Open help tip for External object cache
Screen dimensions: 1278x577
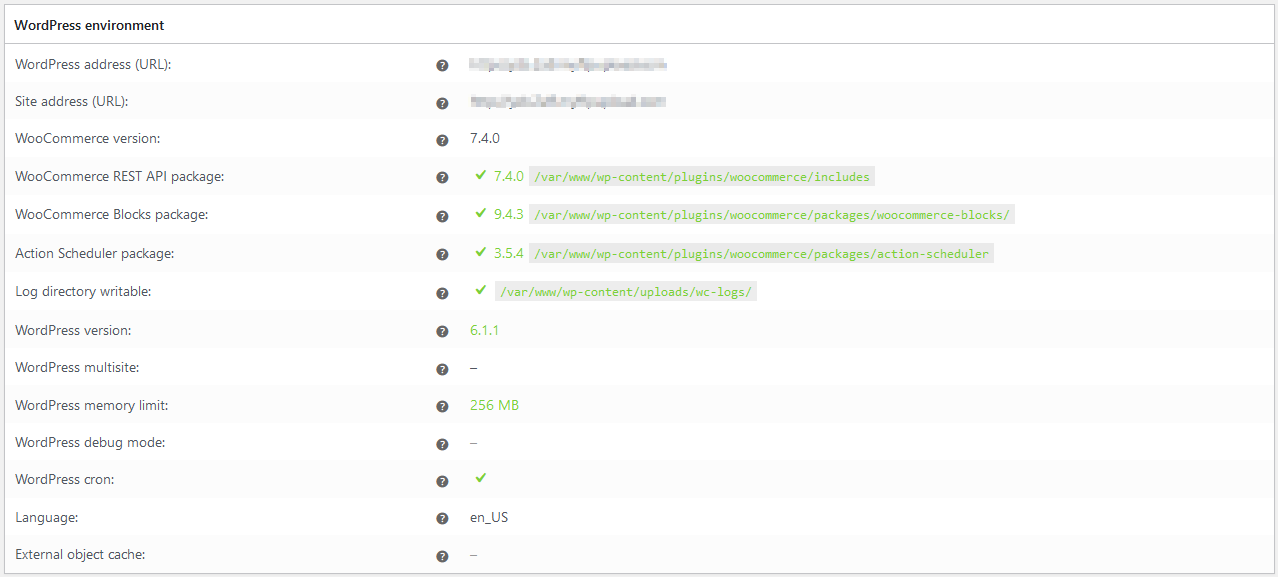442,556
